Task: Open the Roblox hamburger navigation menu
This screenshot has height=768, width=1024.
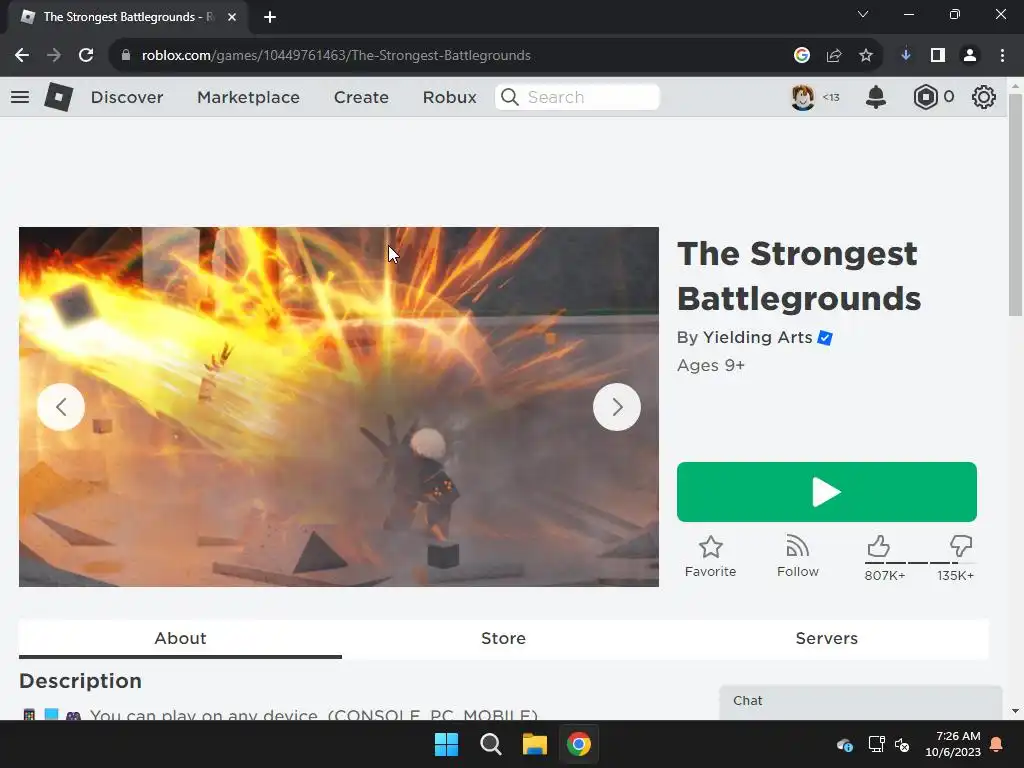Action: coord(20,97)
